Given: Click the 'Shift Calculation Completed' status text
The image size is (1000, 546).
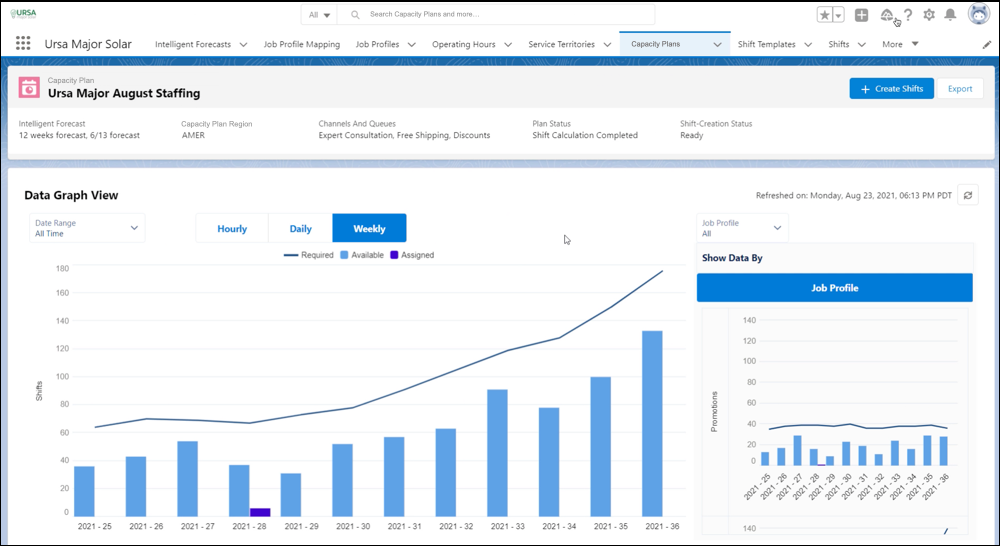Looking at the screenshot, I should pyautogui.click(x=585, y=135).
